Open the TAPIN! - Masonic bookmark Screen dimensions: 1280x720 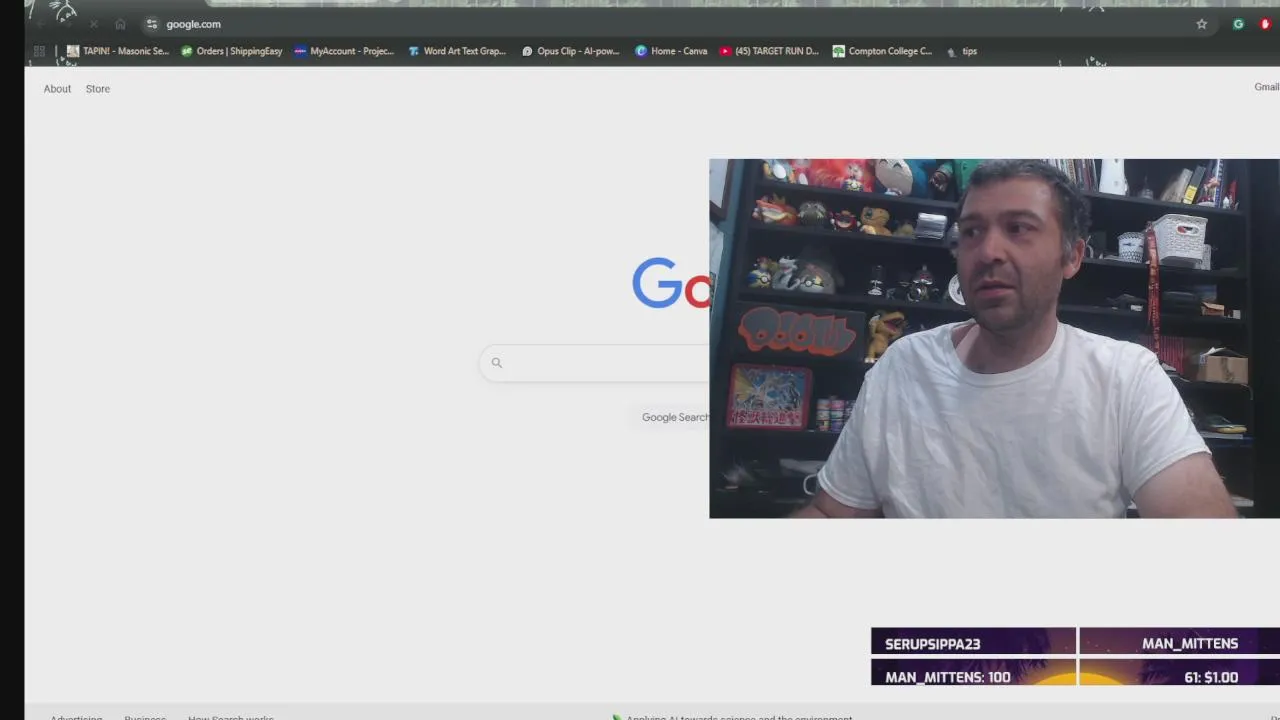pyautogui.click(x=118, y=51)
